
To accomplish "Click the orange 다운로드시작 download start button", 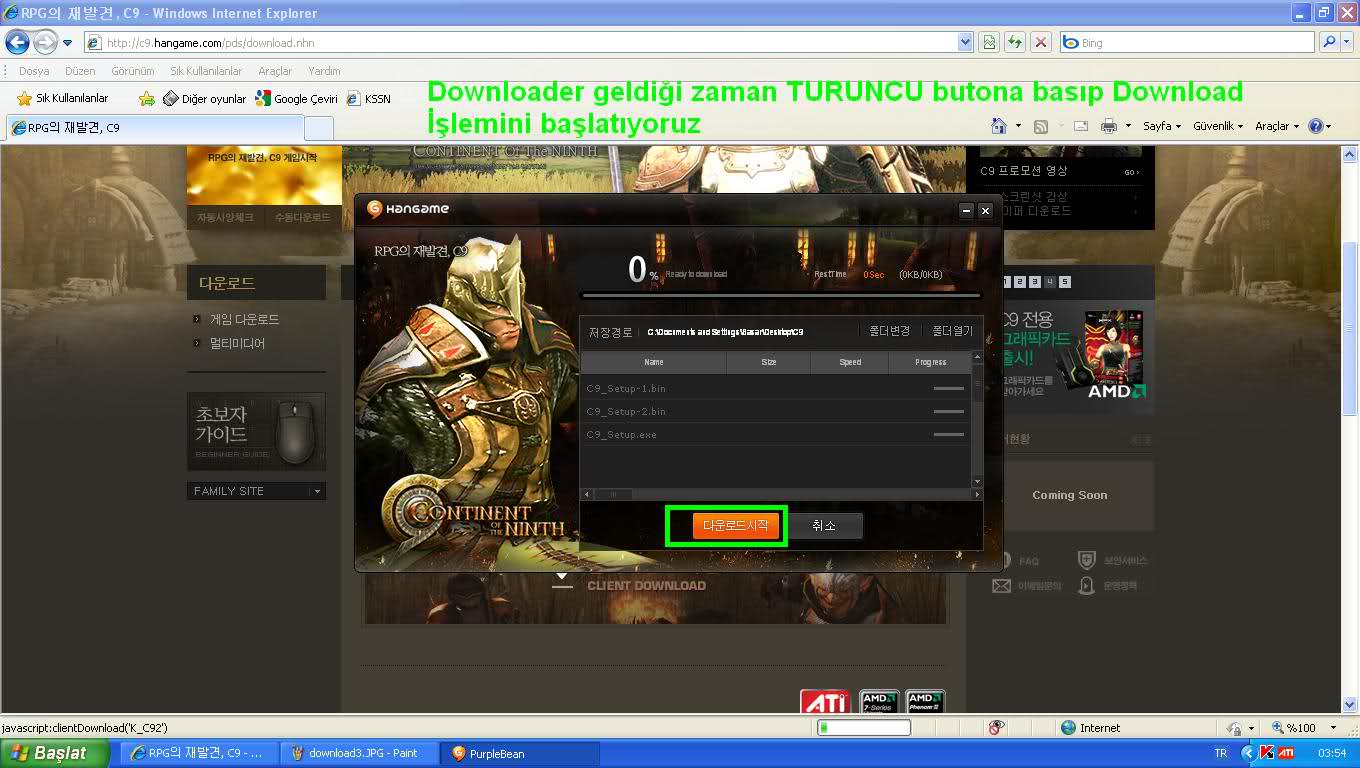I will coord(735,525).
